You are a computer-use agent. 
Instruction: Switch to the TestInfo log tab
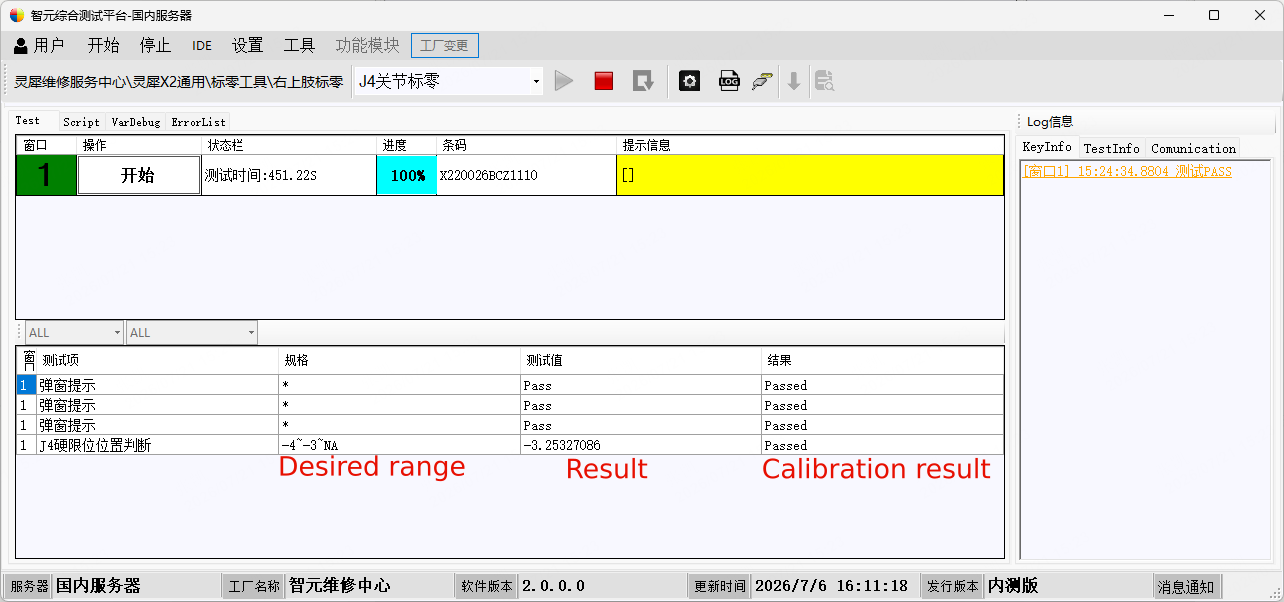tap(1111, 148)
